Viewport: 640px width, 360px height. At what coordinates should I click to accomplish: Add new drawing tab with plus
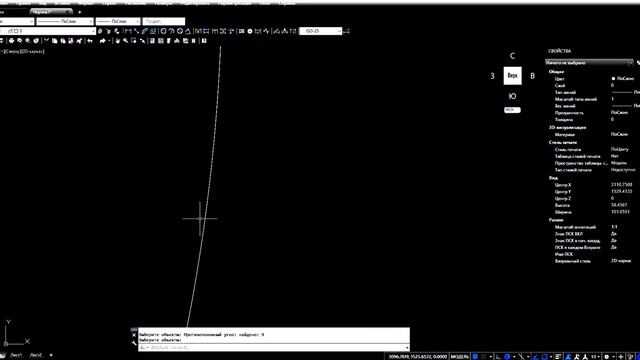pyautogui.click(x=80, y=12)
